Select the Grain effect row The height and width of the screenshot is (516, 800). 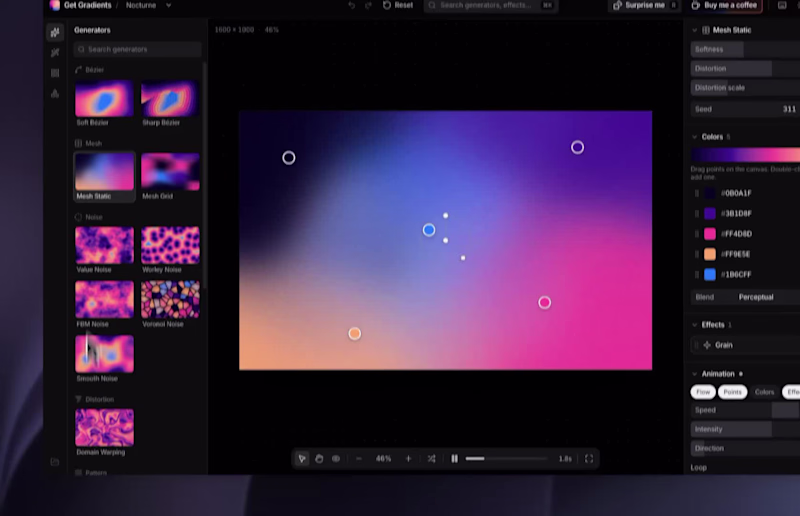point(745,345)
